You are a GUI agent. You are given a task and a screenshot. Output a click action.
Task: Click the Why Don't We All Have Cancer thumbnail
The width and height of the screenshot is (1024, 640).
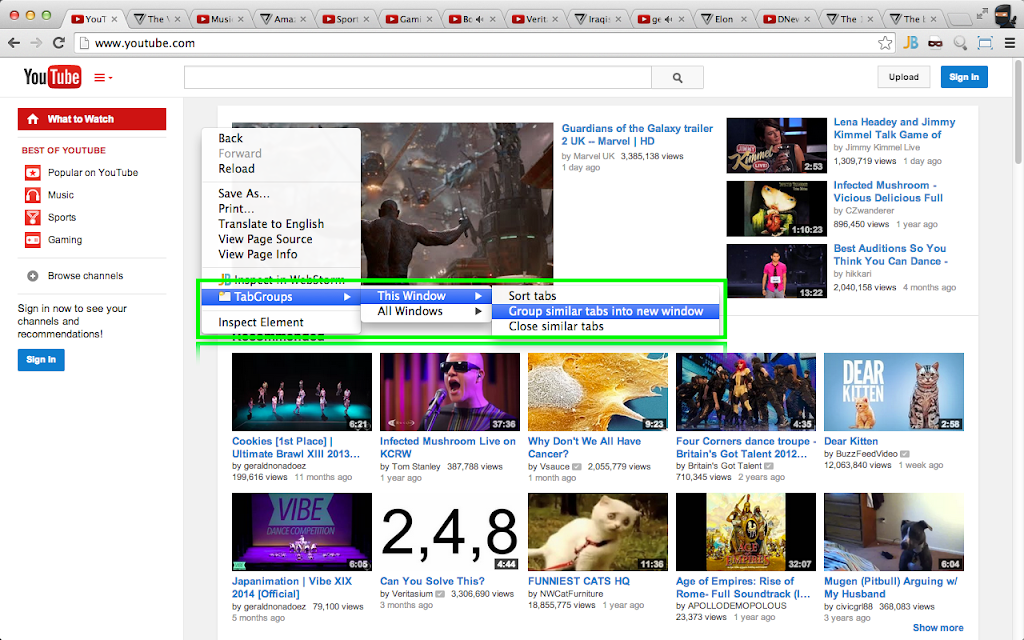pos(598,392)
